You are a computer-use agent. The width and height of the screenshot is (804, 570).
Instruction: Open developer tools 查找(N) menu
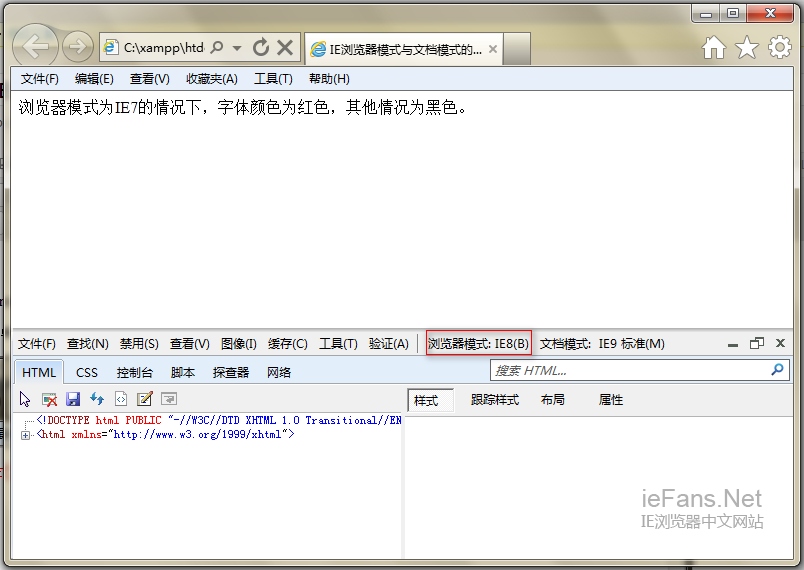click(88, 343)
